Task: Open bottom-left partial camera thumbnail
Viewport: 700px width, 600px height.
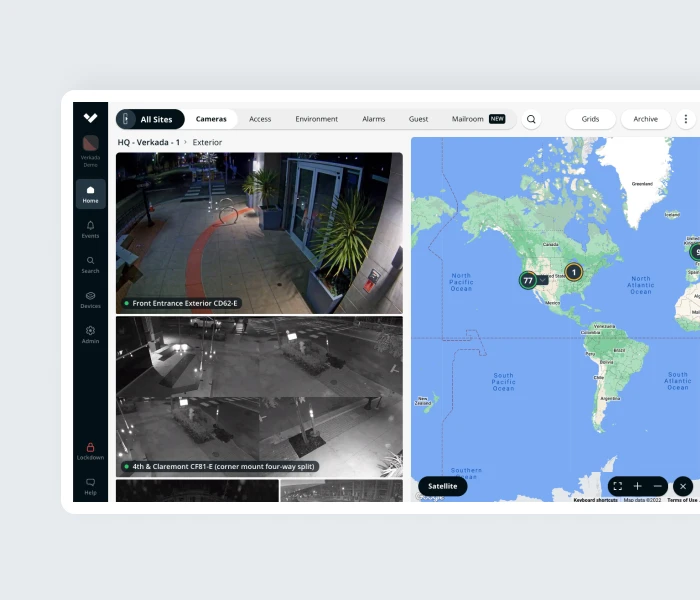Action: pyautogui.click(x=197, y=491)
